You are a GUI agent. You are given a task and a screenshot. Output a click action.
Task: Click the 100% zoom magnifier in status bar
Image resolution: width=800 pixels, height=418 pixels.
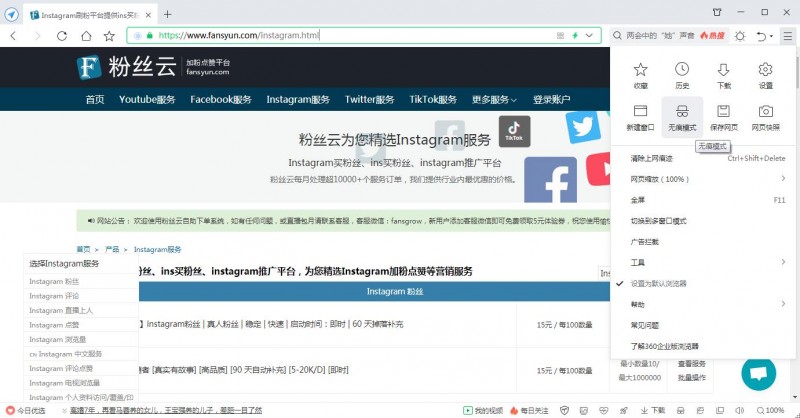point(770,410)
